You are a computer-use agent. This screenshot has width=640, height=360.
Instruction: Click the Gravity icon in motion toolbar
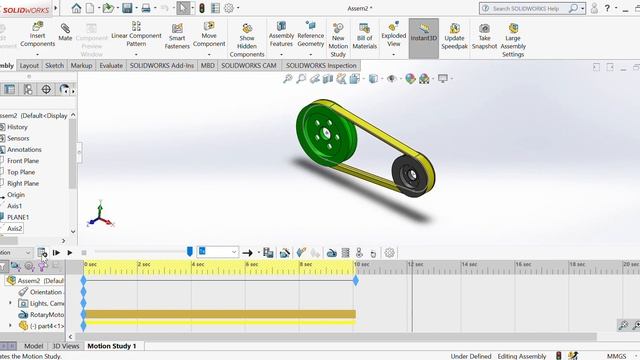tap(373, 253)
